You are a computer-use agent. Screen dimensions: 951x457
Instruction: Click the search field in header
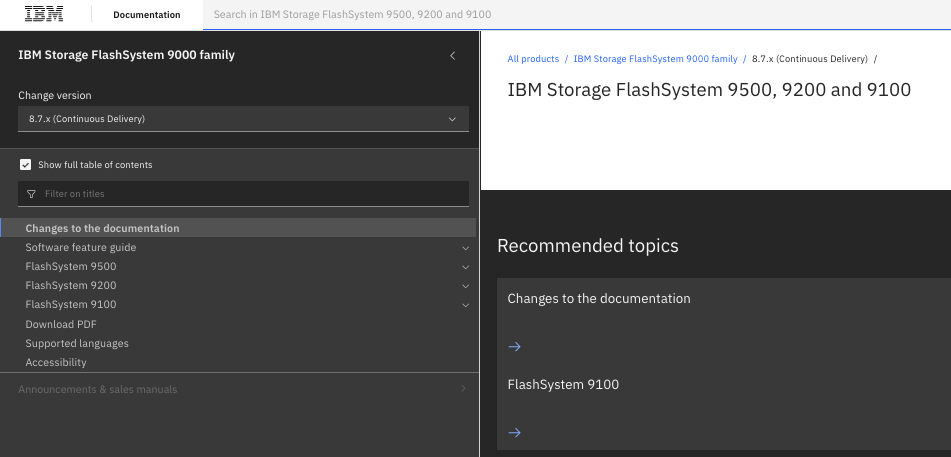(x=577, y=15)
